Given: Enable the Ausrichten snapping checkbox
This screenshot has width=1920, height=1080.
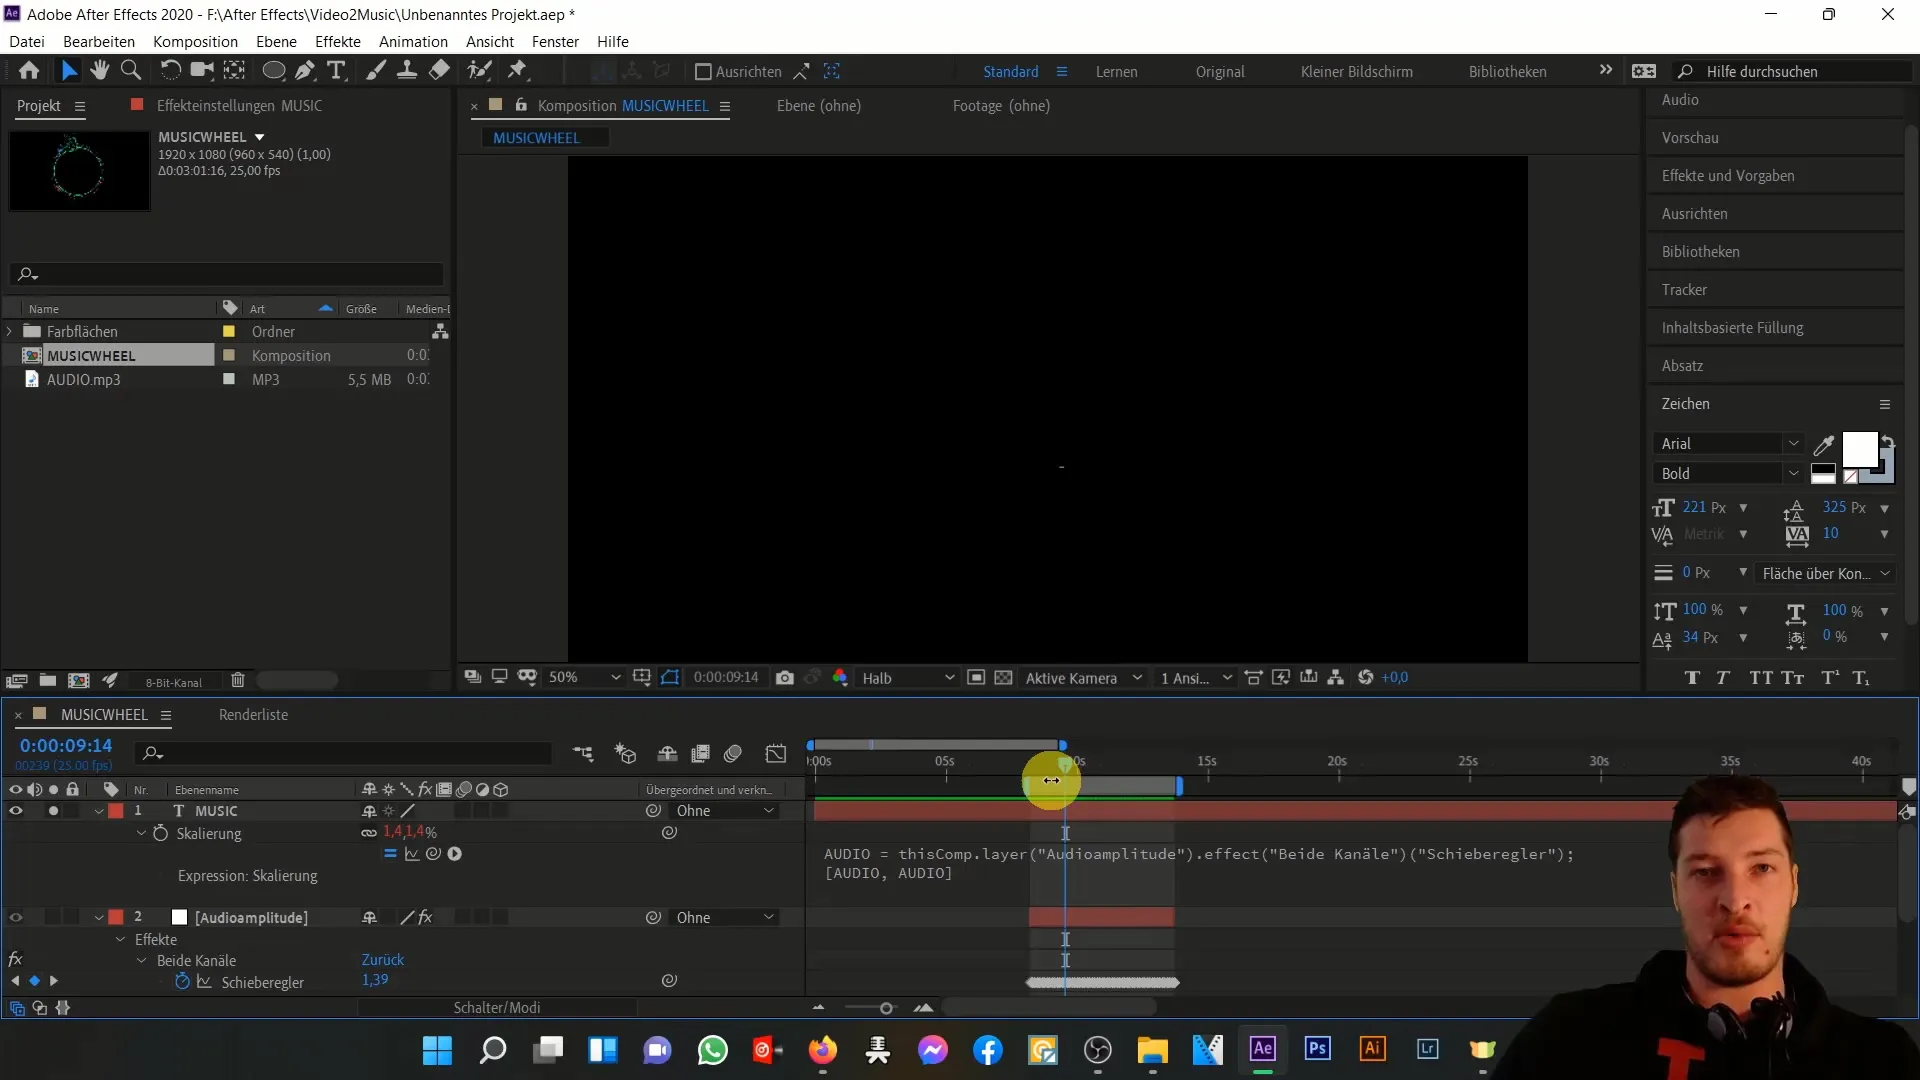Looking at the screenshot, I should (703, 72).
